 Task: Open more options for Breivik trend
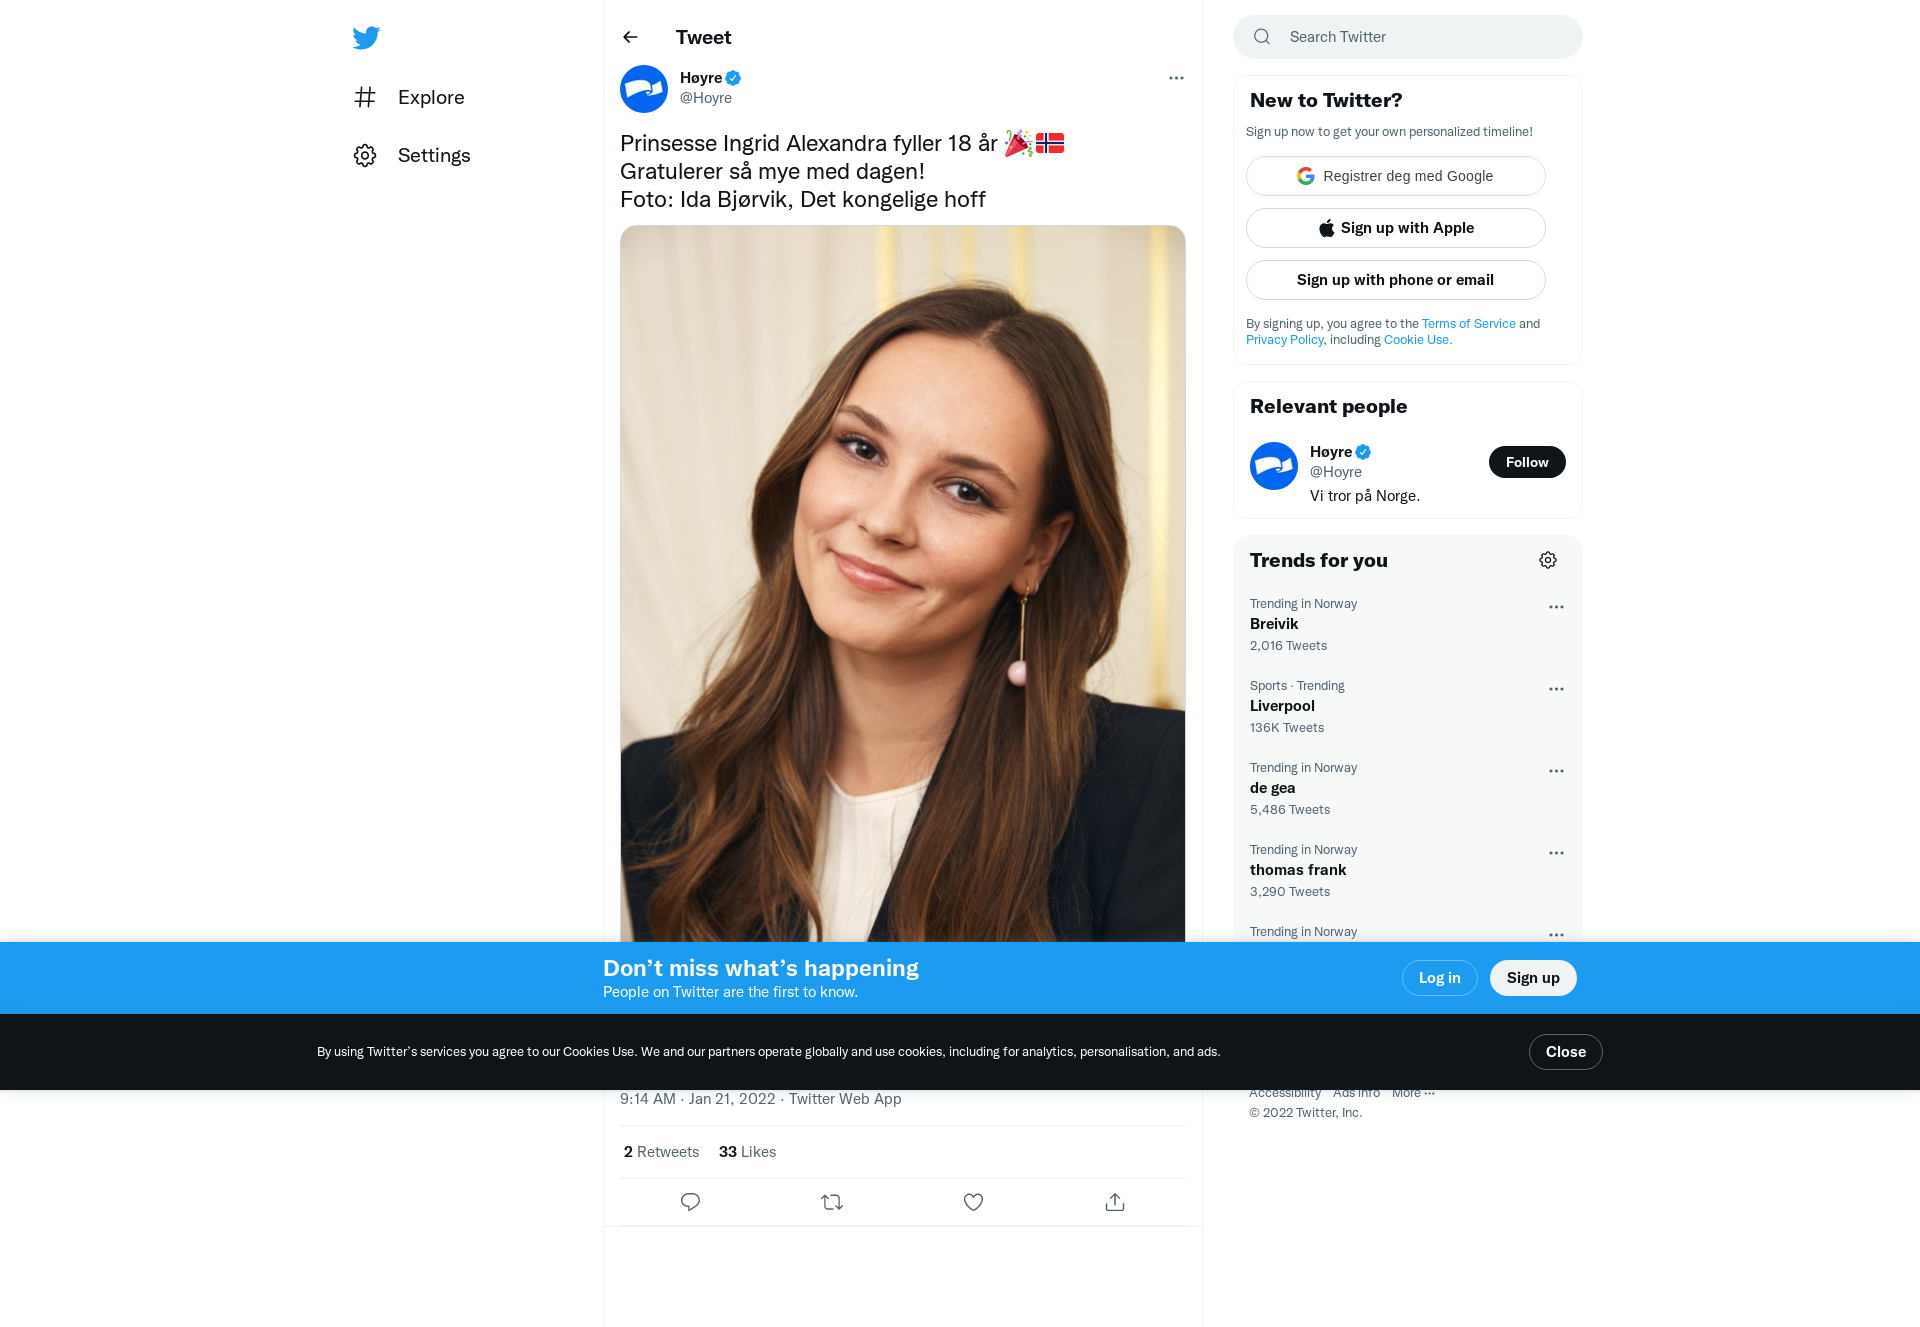(x=1556, y=607)
